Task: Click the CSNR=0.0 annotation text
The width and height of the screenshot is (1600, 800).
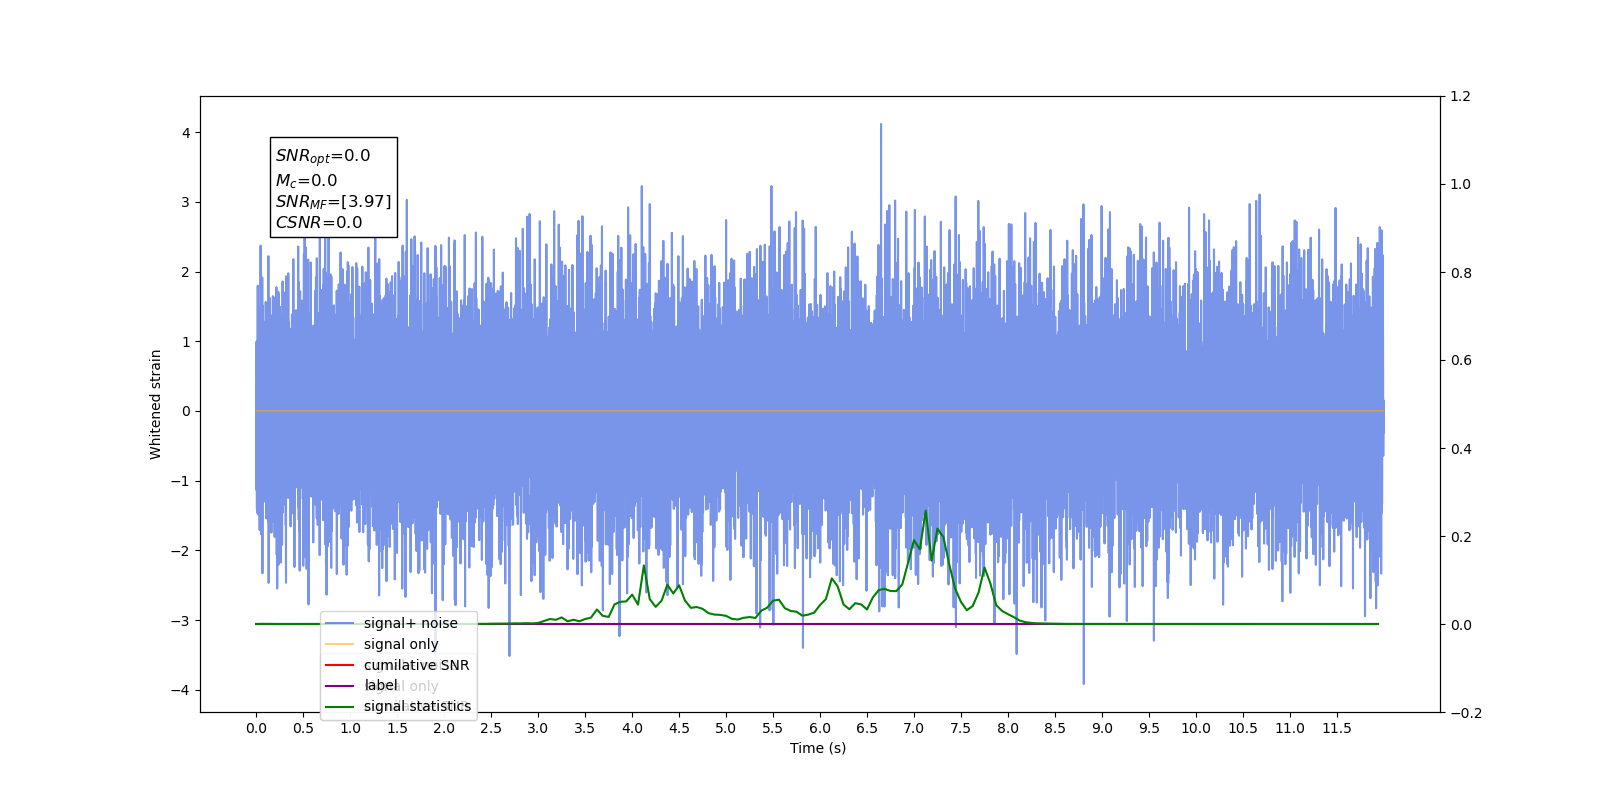Action: 319,223
